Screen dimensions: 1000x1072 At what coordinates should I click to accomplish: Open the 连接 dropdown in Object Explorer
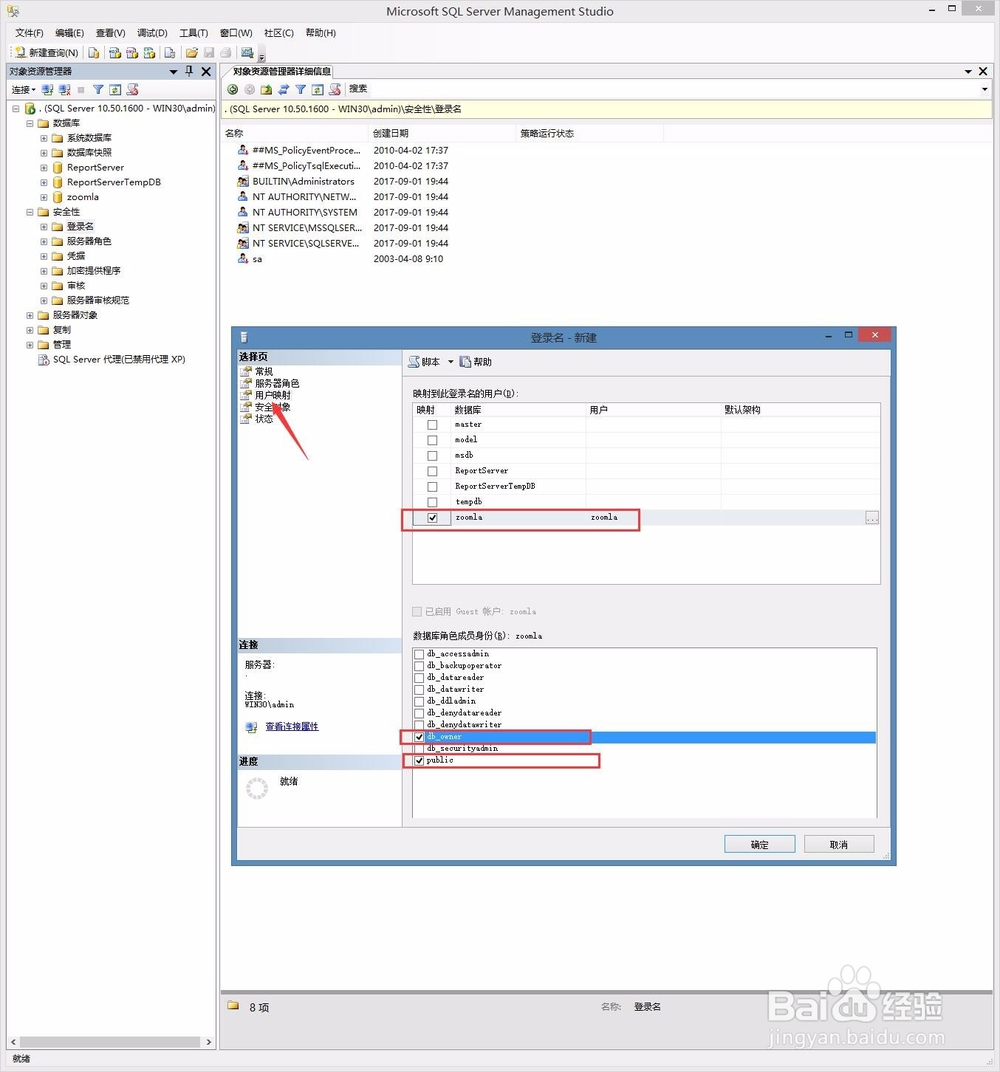(23, 90)
